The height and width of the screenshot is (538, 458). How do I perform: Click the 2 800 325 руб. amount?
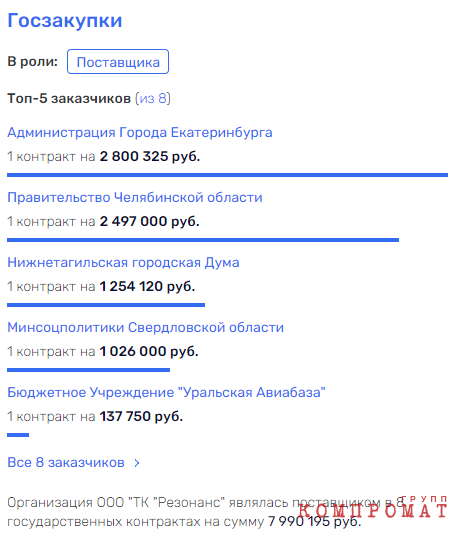pos(150,156)
